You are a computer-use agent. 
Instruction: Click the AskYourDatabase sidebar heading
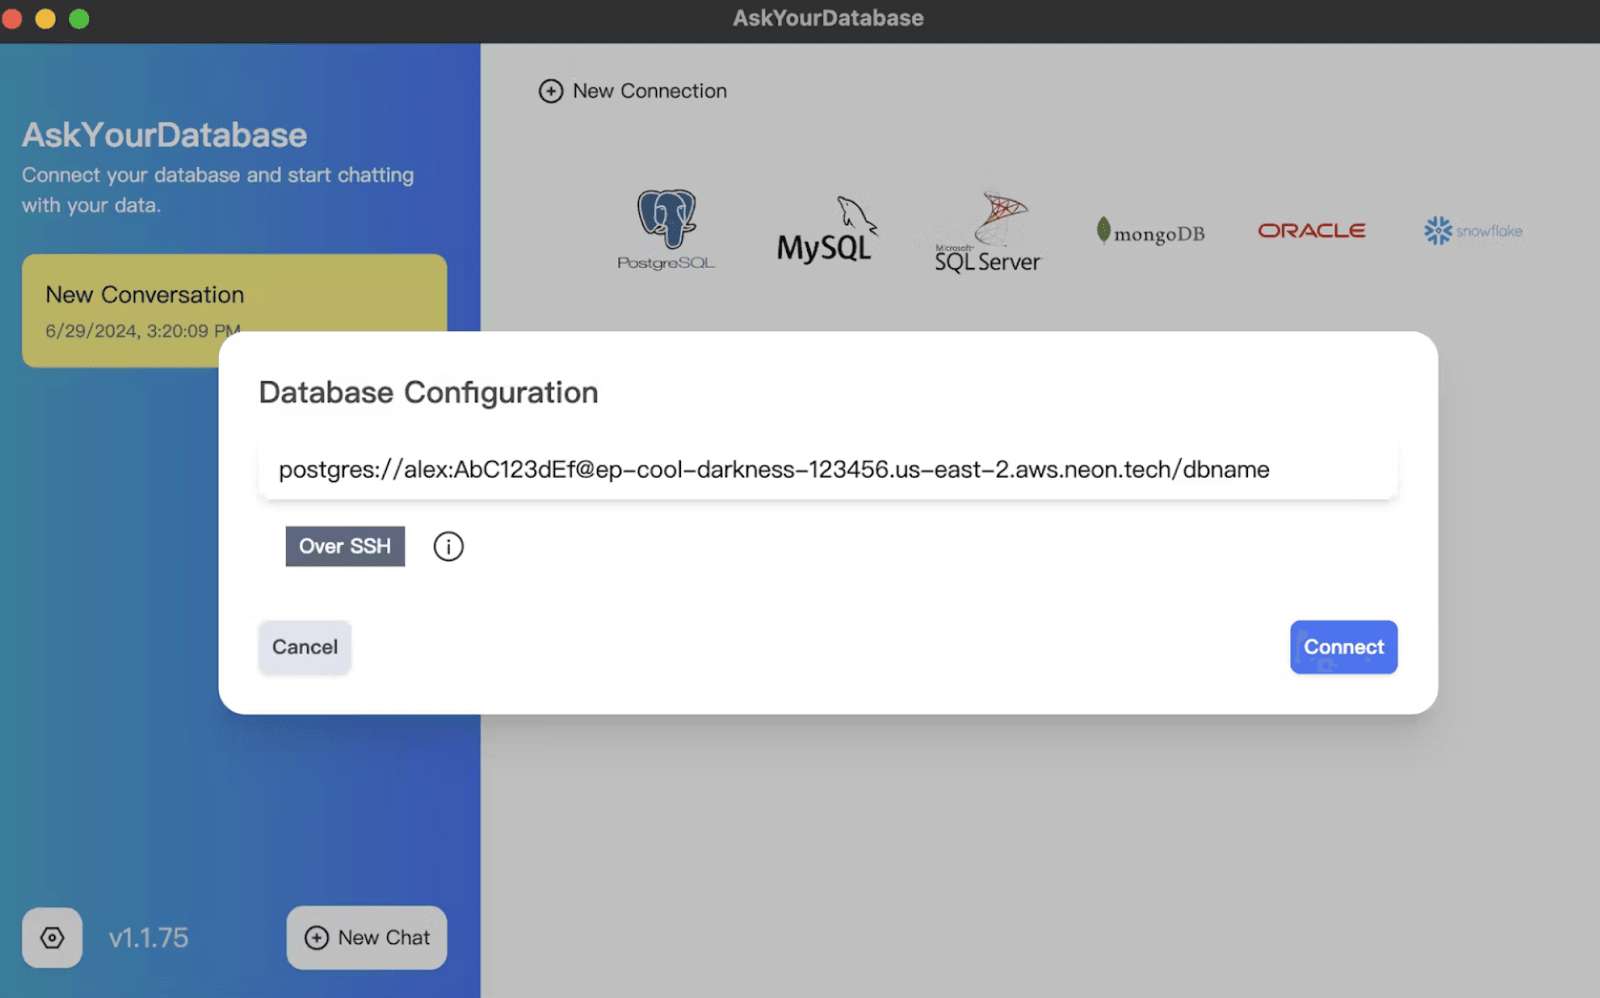[164, 135]
